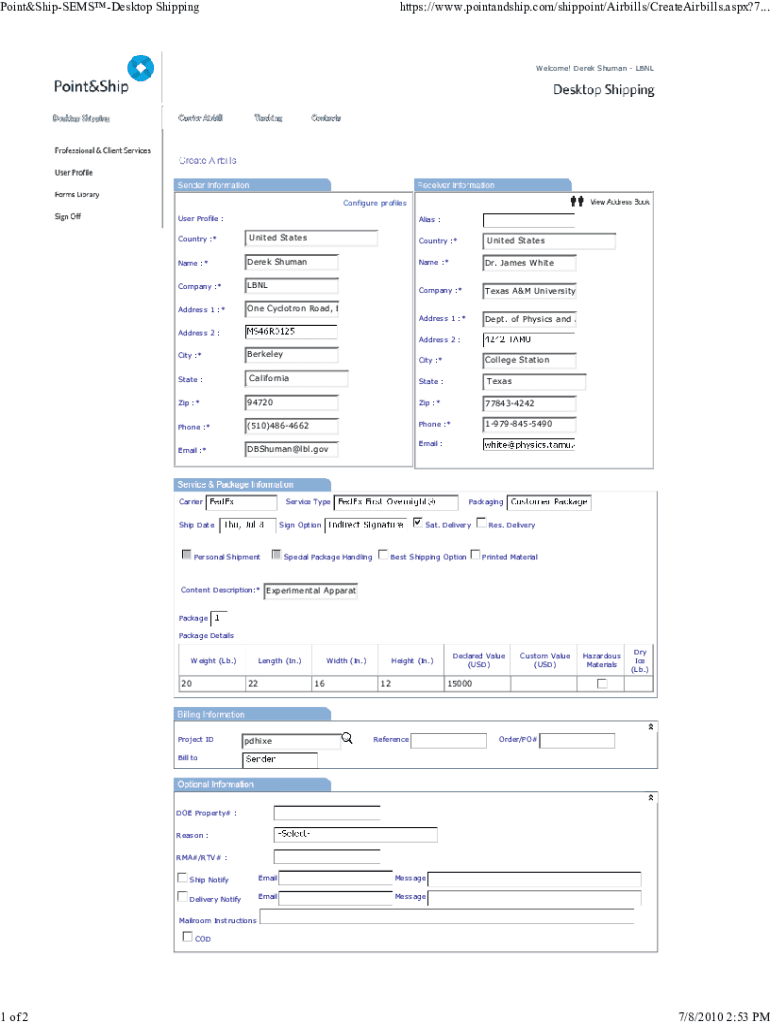Open the Carrier dropdown
Image resolution: width=770 pixels, height=1024 pixels.
click(242, 502)
